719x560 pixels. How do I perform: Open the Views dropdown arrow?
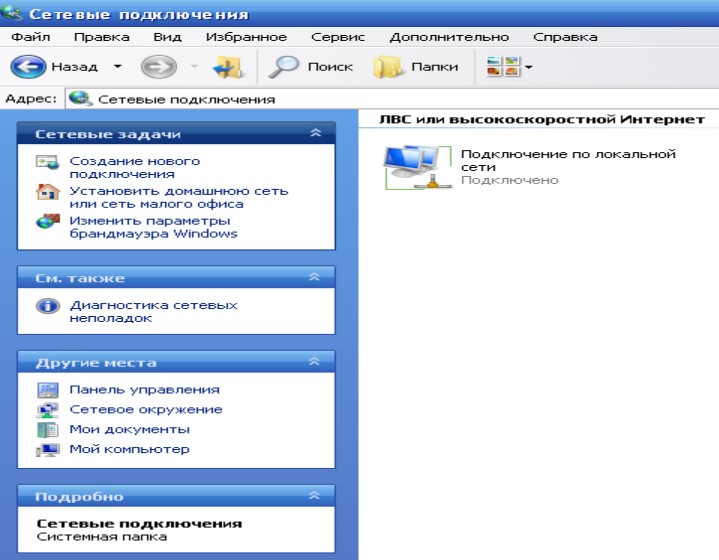pos(529,67)
